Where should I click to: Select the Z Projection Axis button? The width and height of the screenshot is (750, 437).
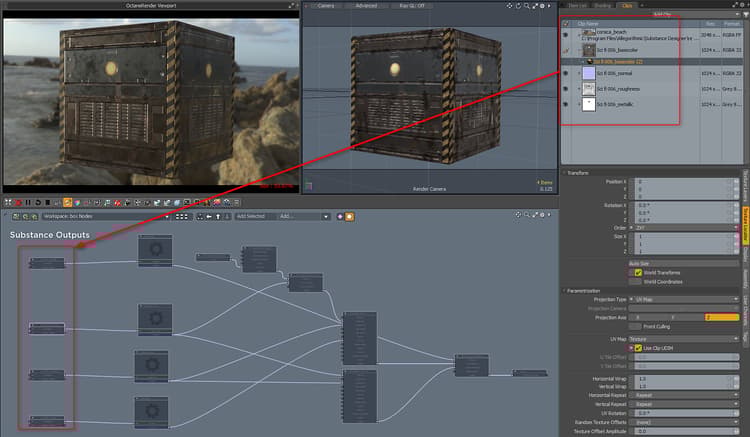pyautogui.click(x=720, y=317)
